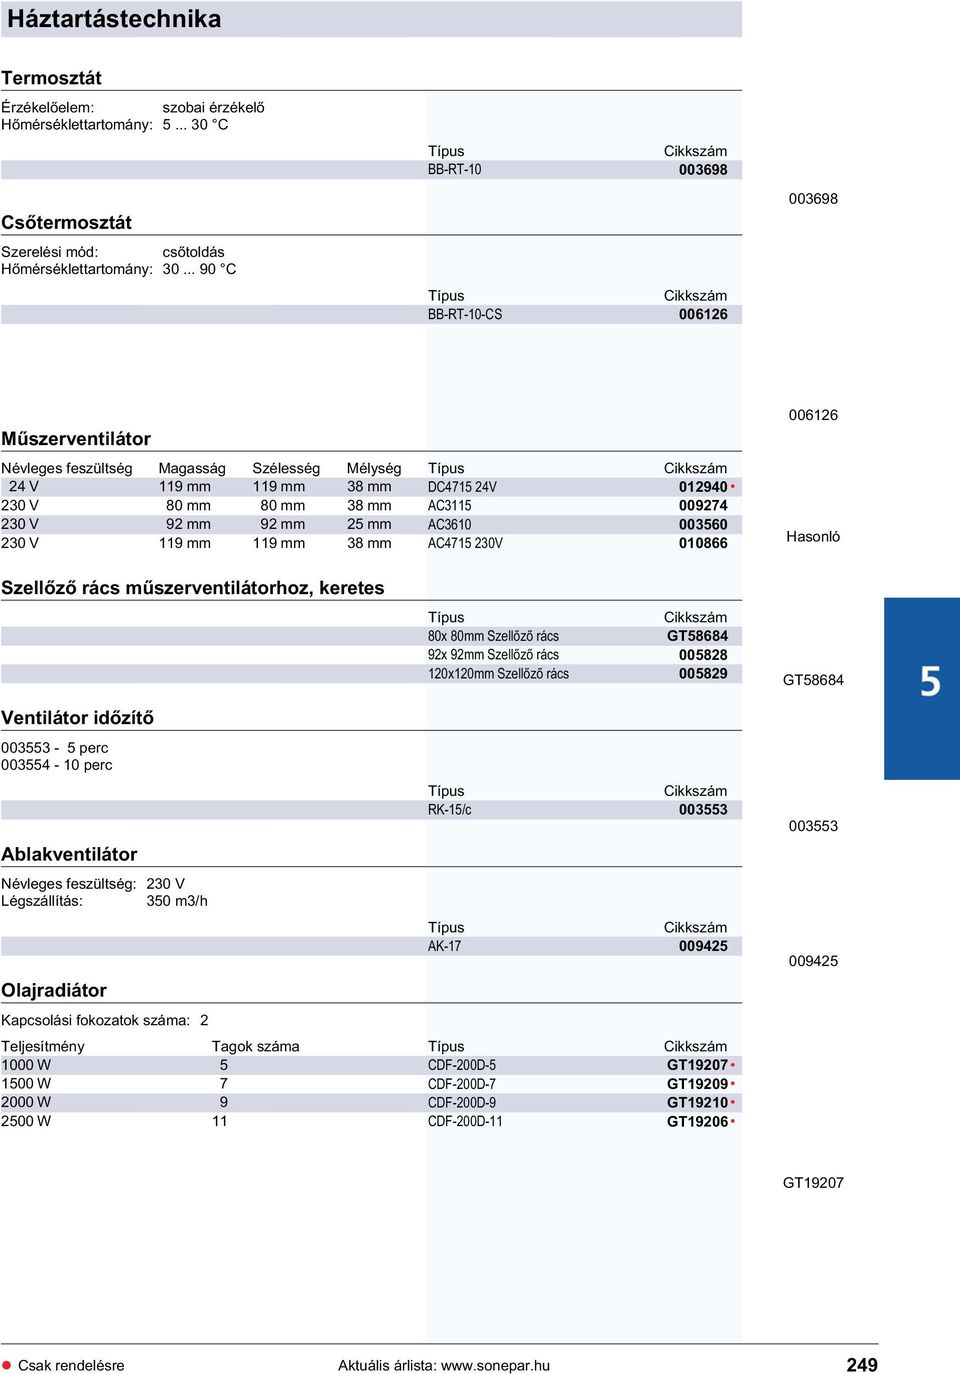This screenshot has height=1374, width=960.
Task: Click article number 009274
Action: [703, 506]
